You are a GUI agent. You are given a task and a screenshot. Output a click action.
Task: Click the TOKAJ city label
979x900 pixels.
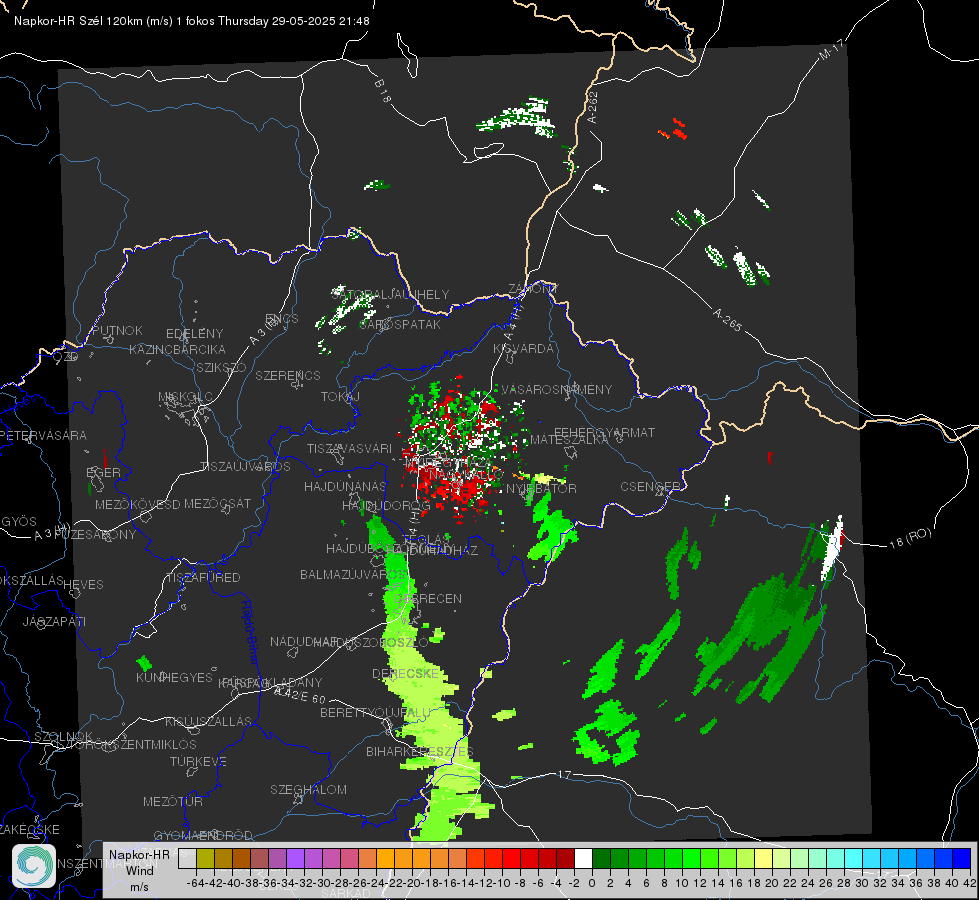340,397
